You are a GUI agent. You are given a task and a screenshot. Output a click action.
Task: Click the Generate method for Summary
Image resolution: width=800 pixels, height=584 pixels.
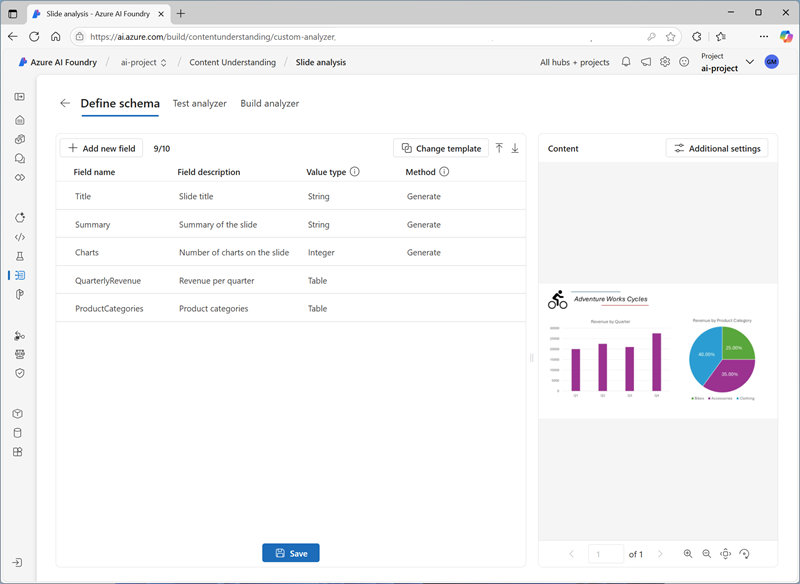tap(423, 224)
